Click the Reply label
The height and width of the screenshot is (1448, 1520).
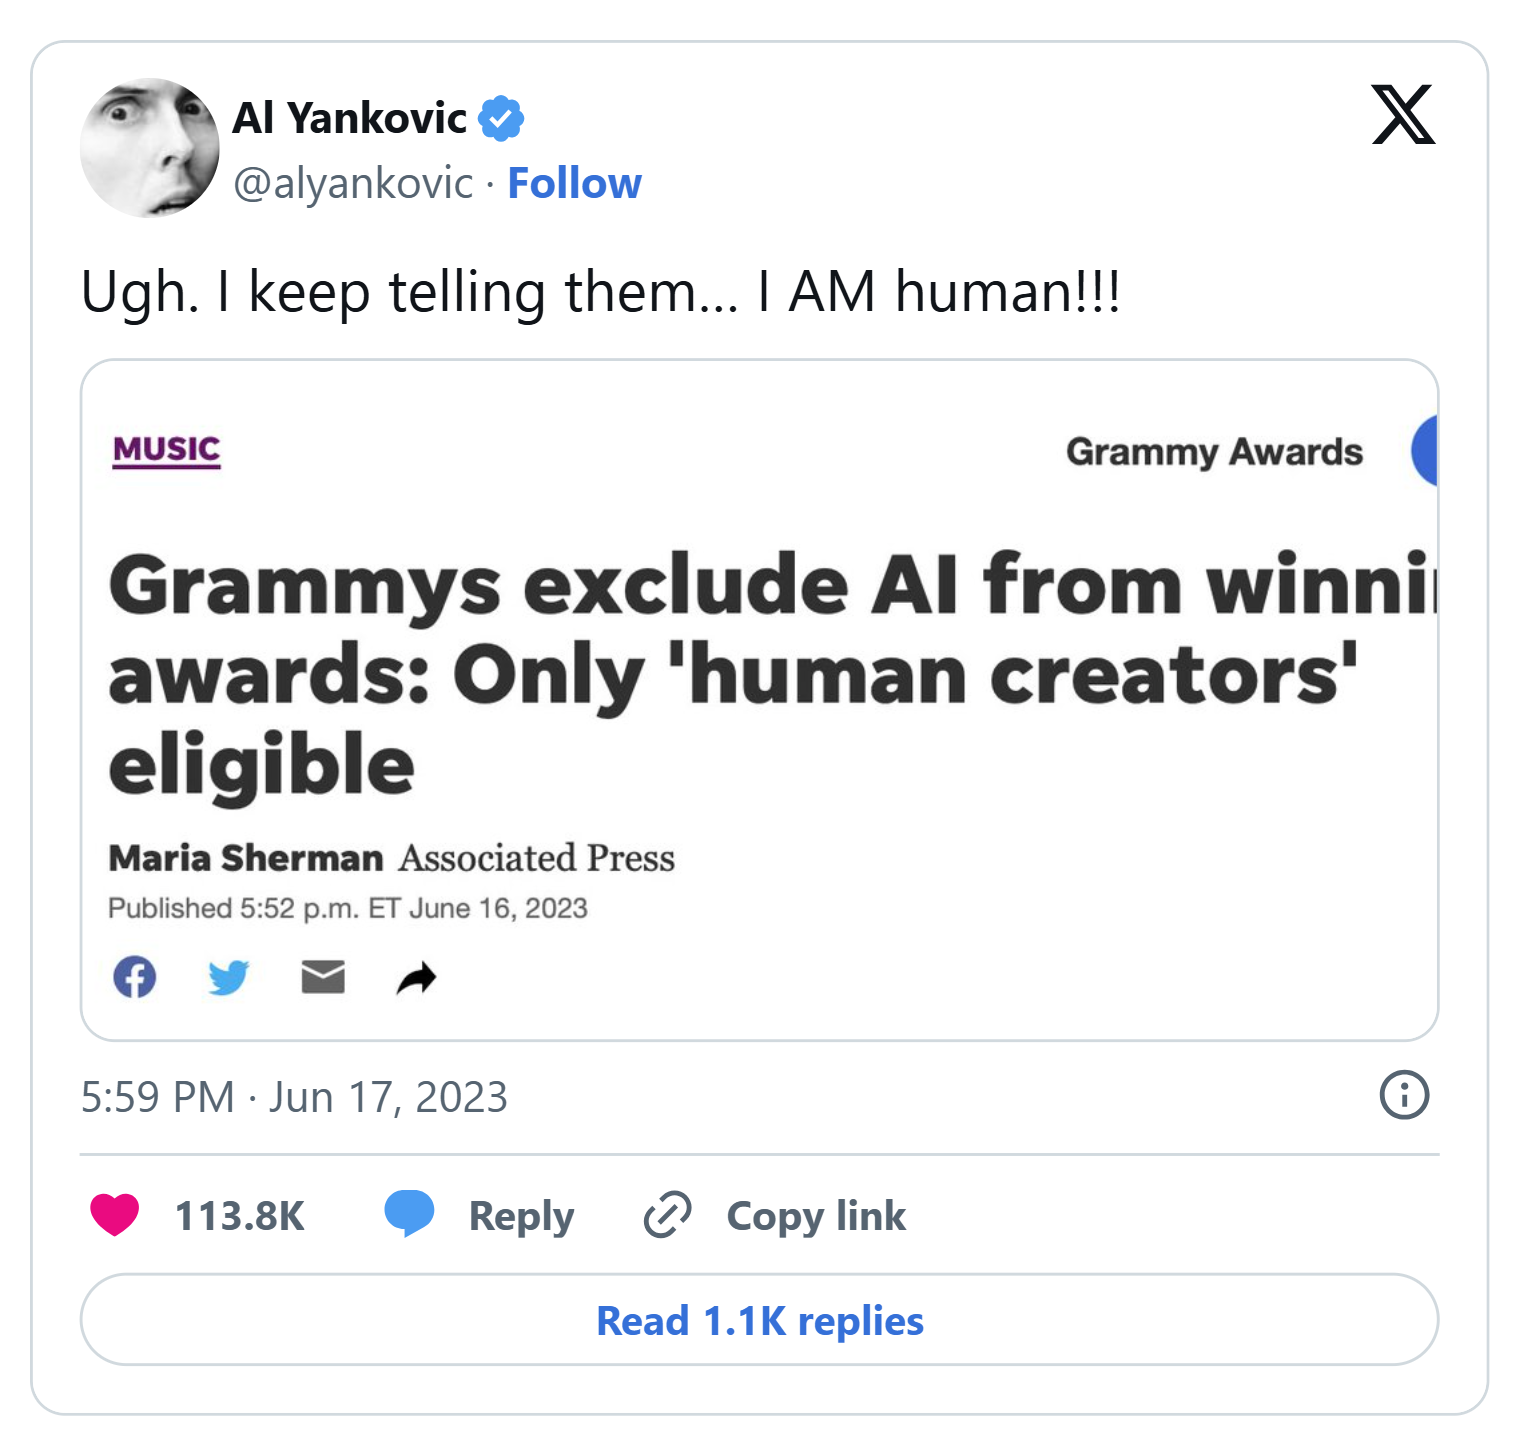(x=521, y=1216)
